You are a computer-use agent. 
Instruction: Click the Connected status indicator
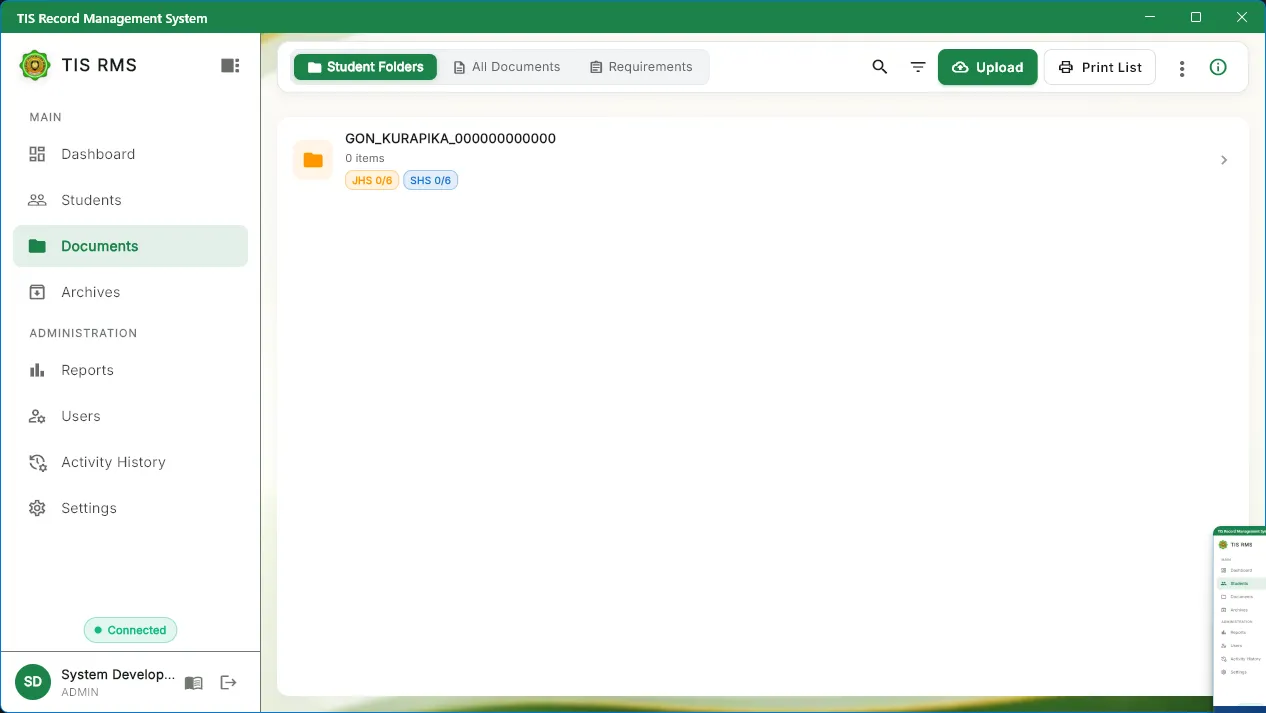[130, 630]
